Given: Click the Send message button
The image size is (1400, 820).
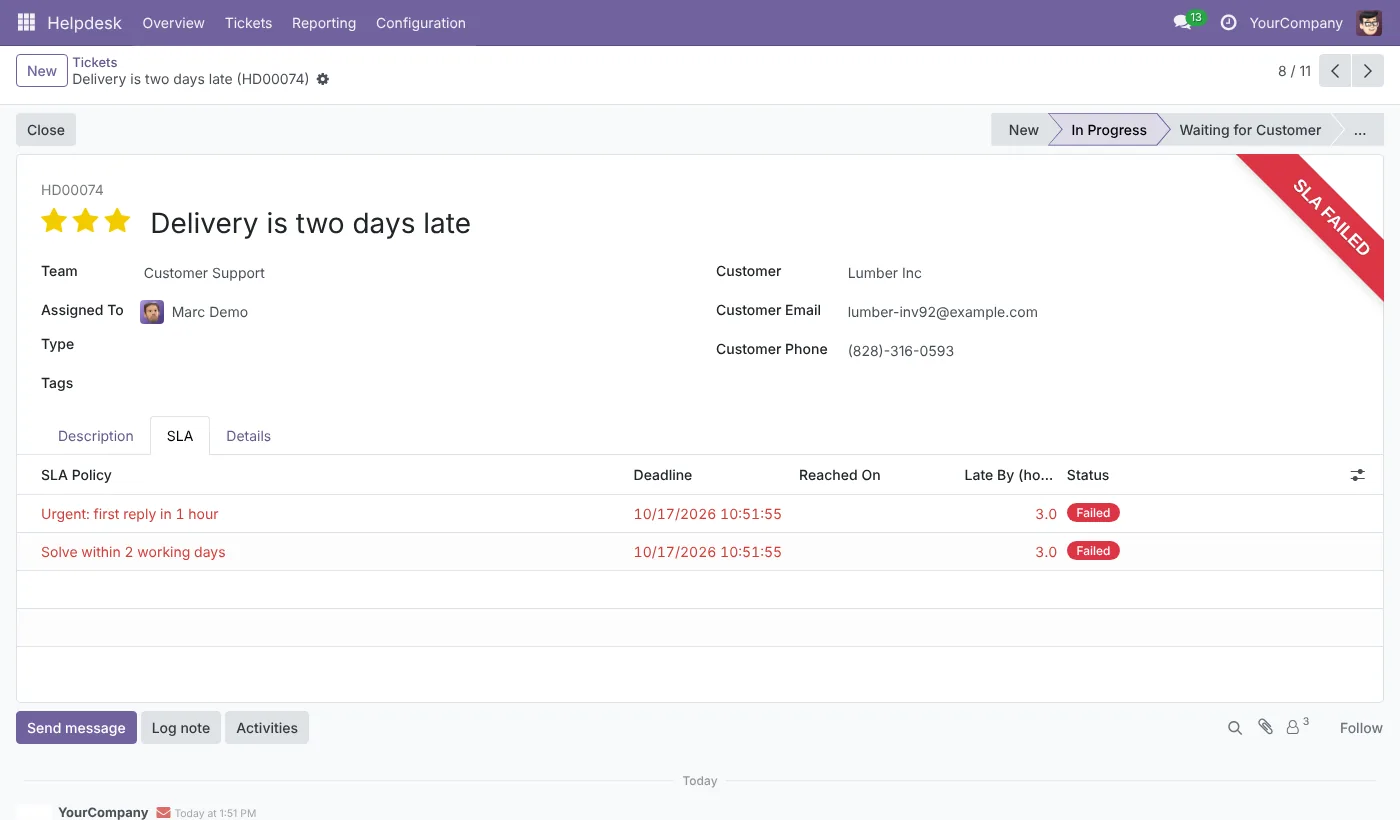Looking at the screenshot, I should pos(76,728).
